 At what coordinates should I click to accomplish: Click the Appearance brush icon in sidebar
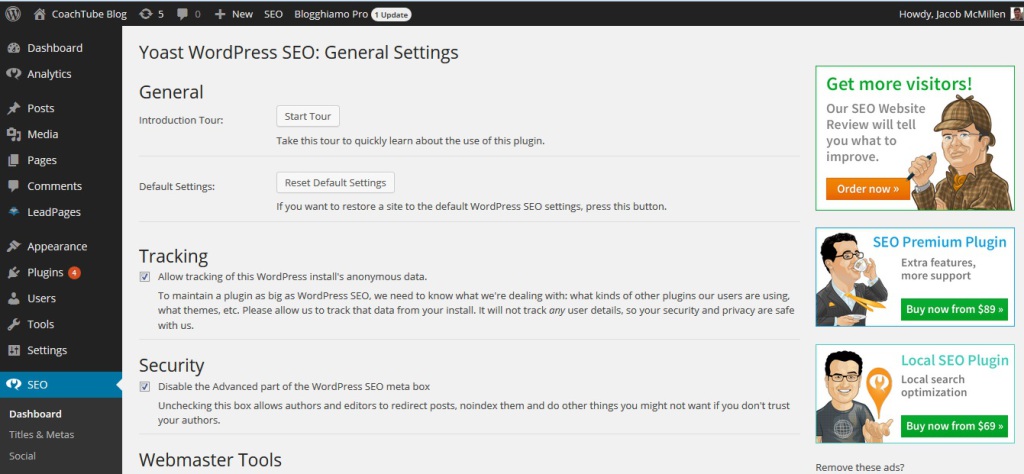[13, 246]
